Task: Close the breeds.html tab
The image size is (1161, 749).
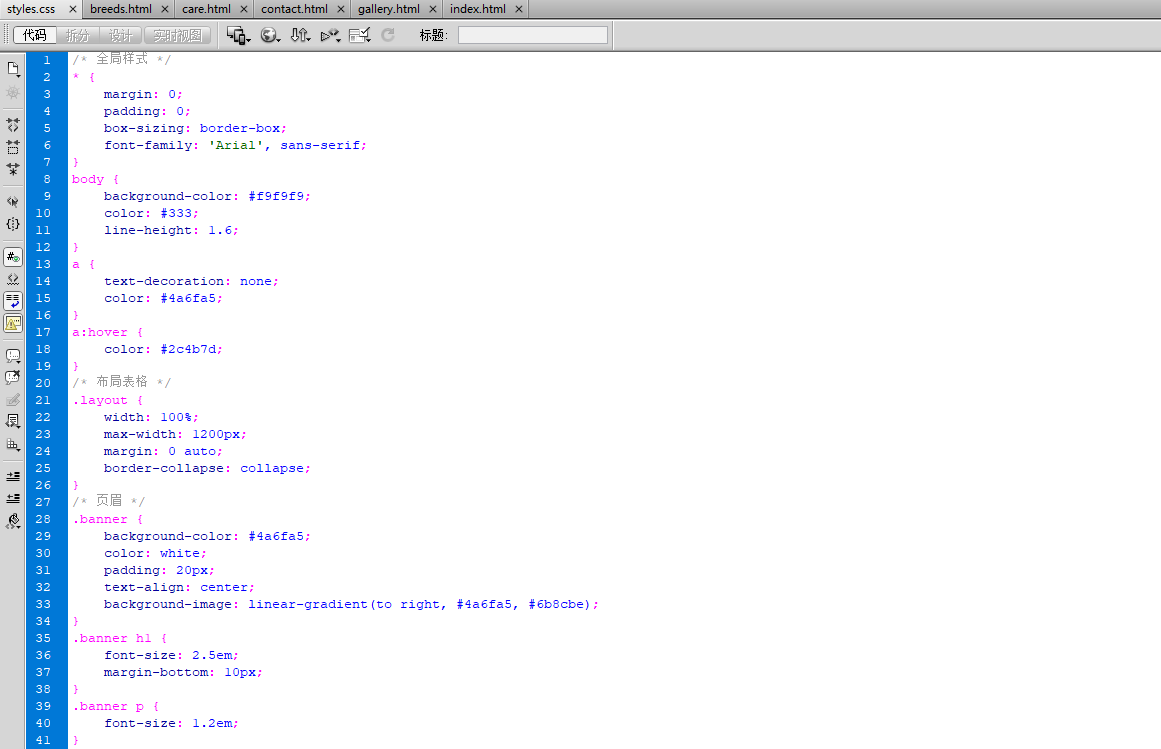Action: click(164, 9)
